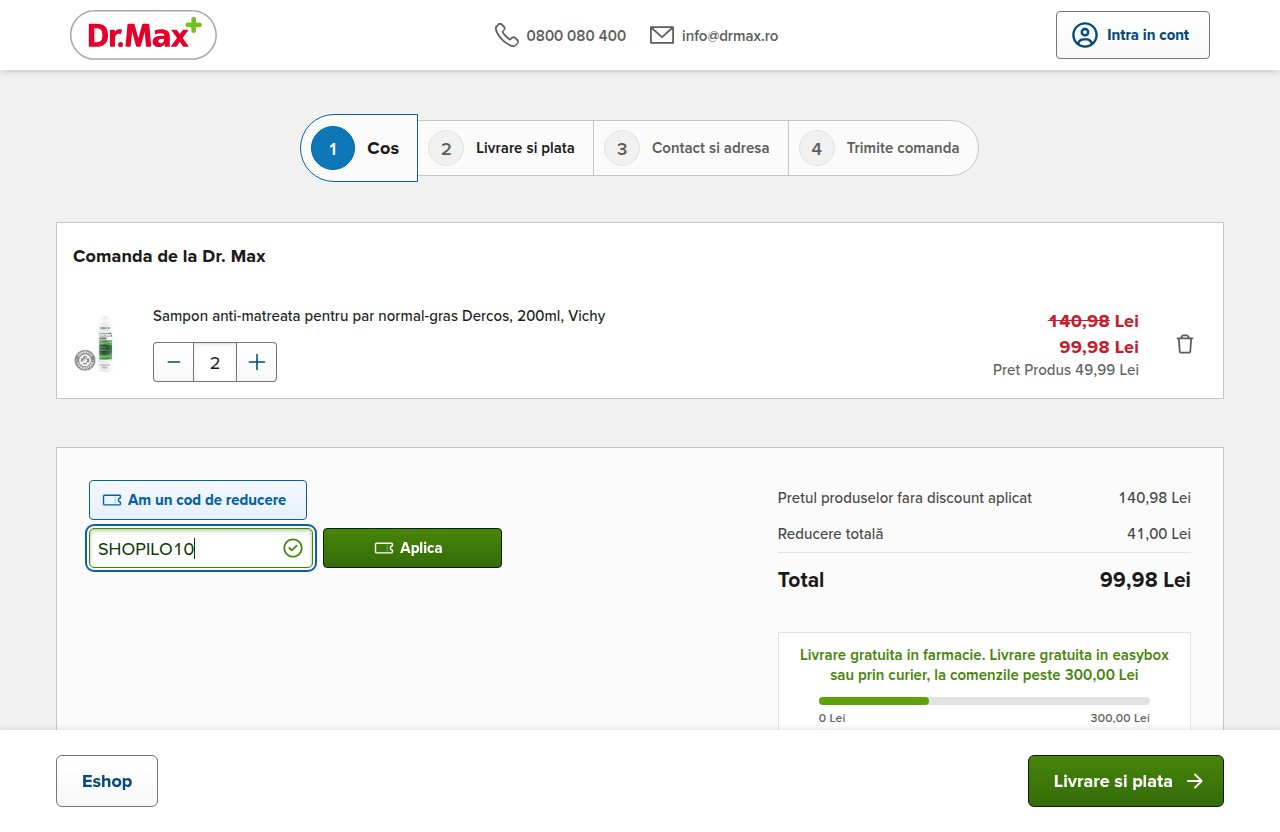Click the Dr.Max logo

pyautogui.click(x=143, y=35)
